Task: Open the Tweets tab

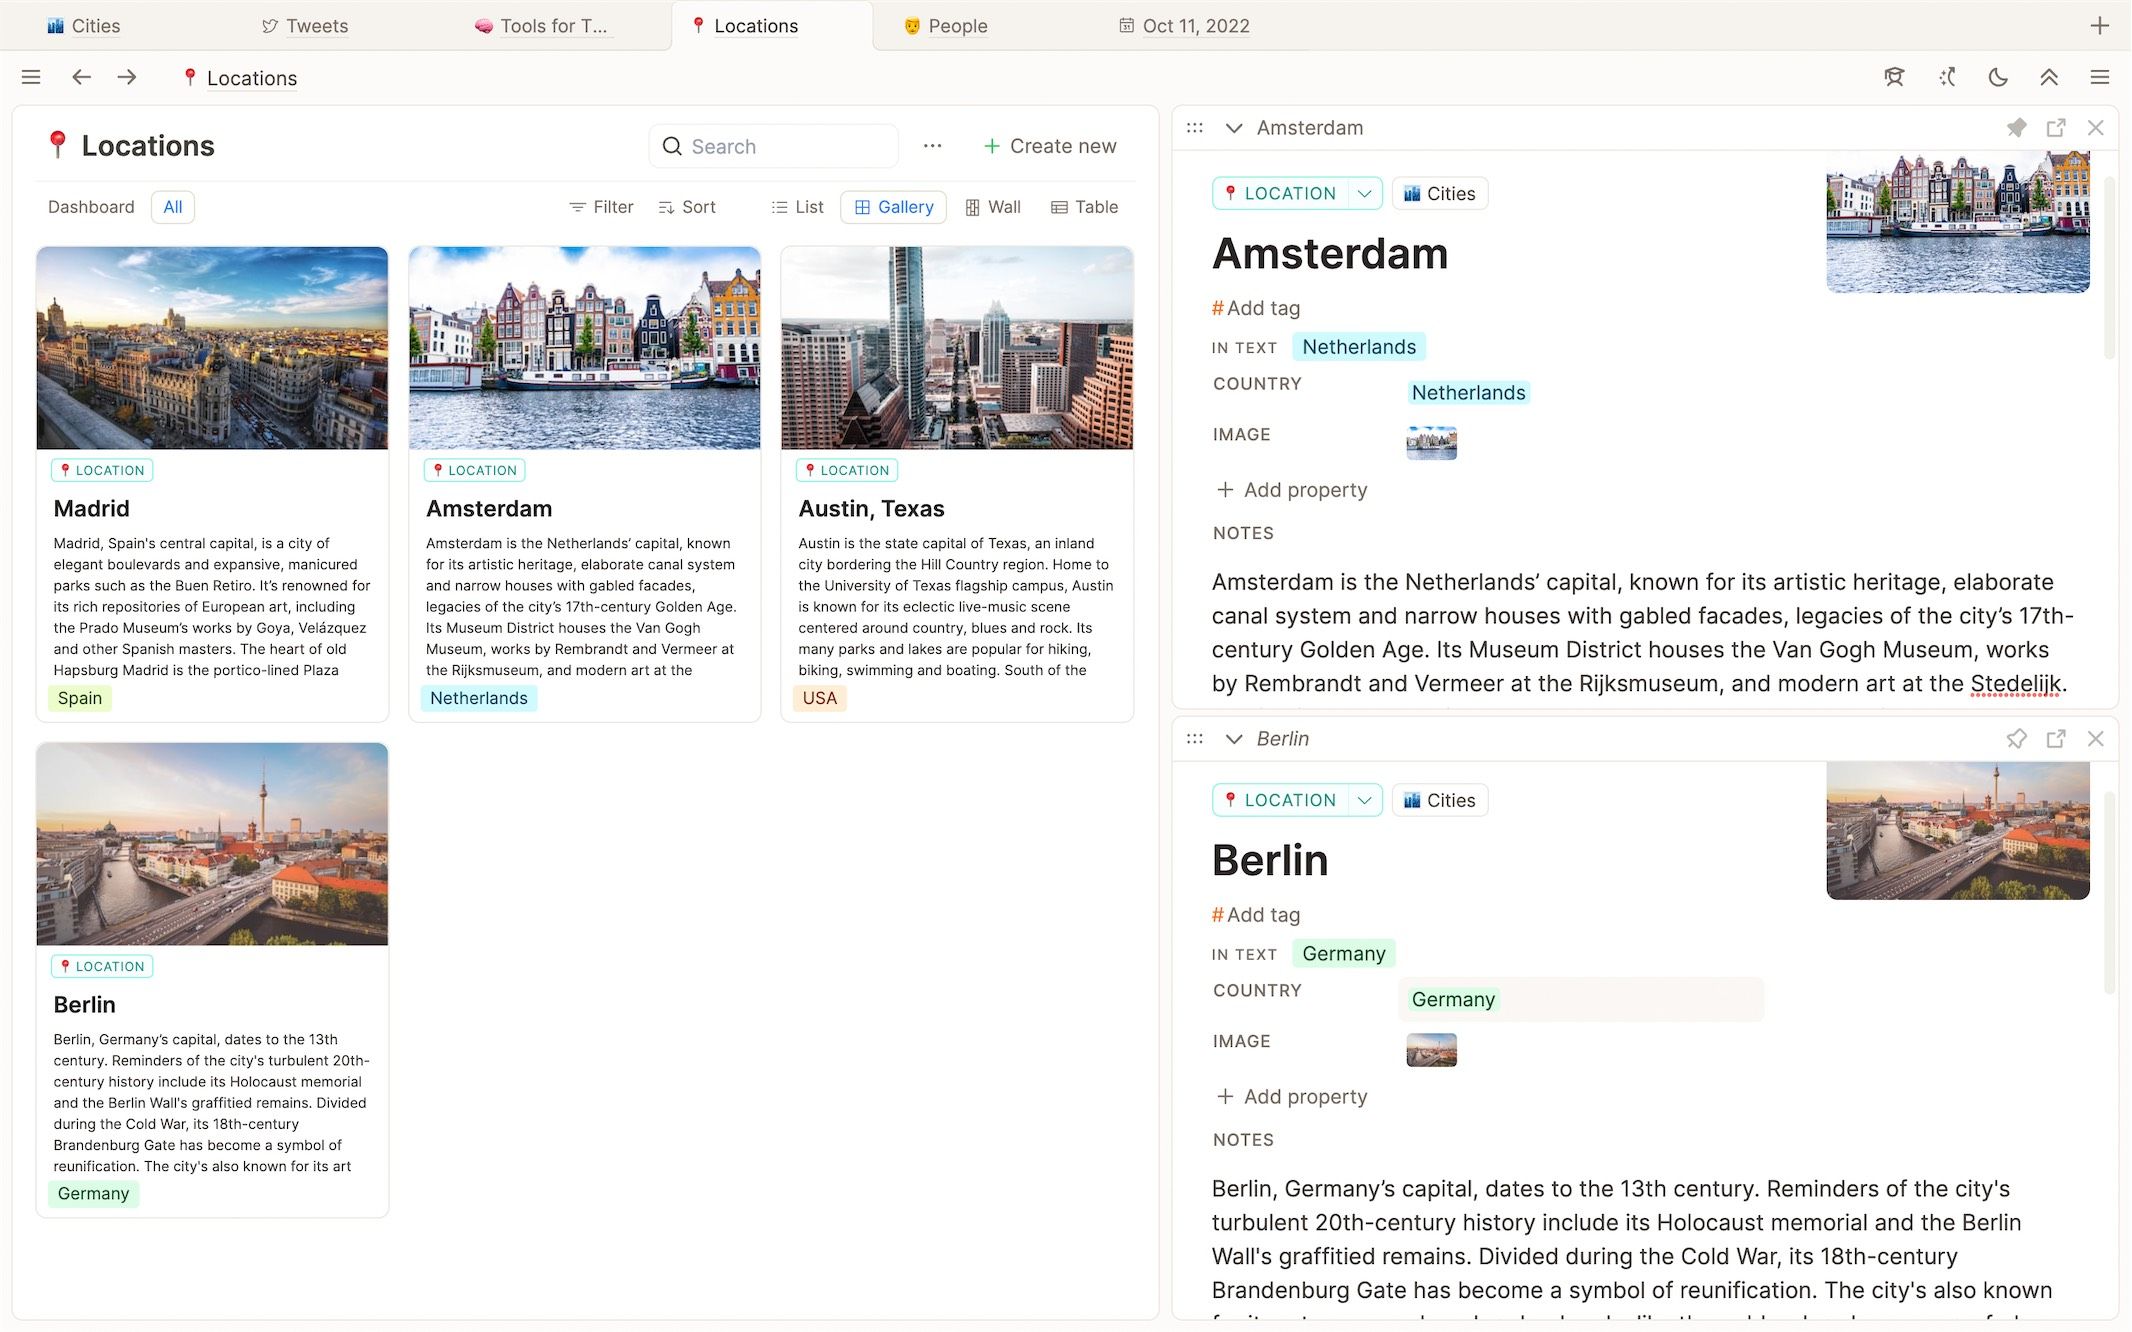Action: pyautogui.click(x=305, y=26)
